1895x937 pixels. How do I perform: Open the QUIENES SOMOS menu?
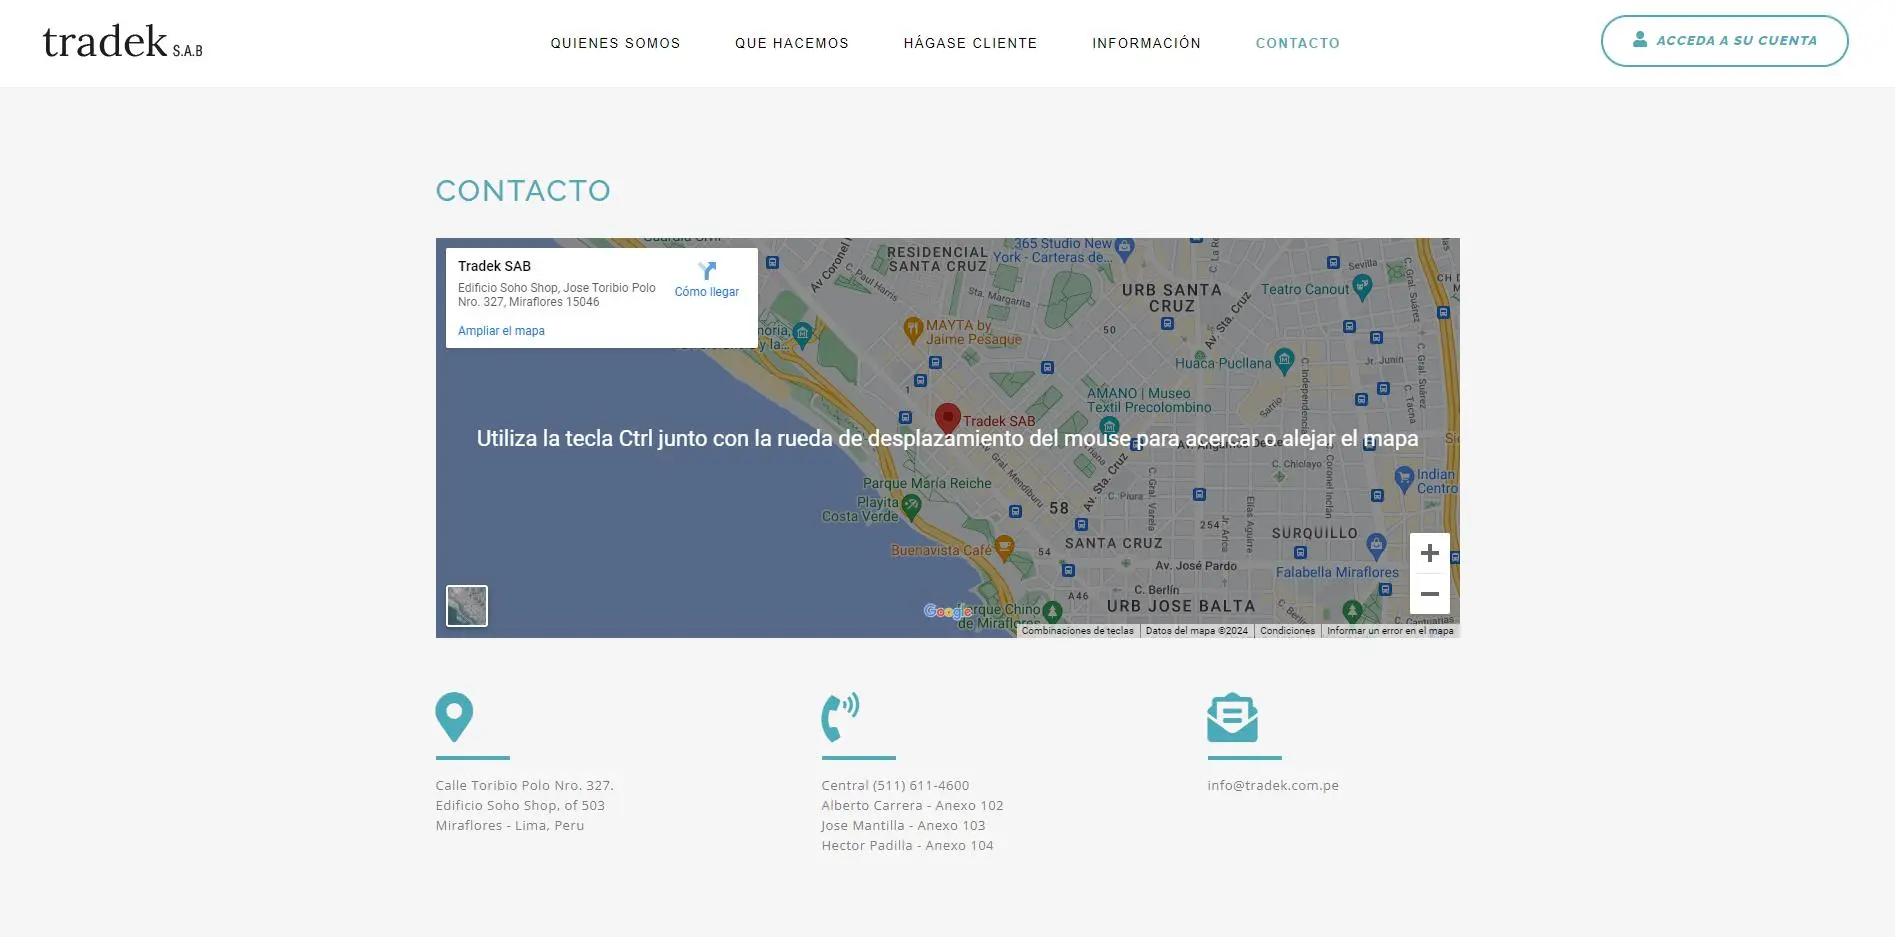[x=615, y=43]
